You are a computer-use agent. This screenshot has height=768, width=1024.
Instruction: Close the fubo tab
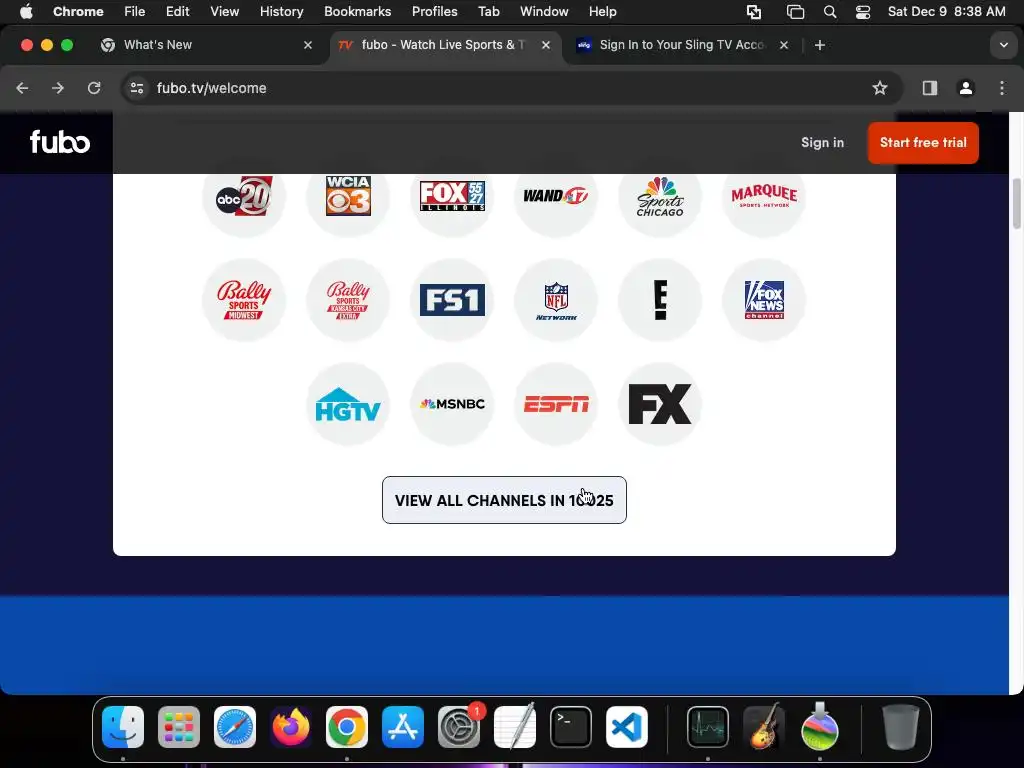coord(546,45)
